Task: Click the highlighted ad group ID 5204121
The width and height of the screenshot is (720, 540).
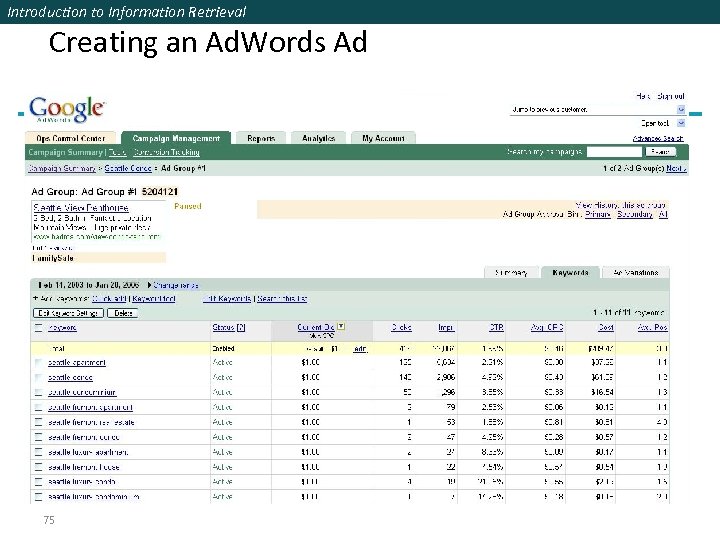Action: 159,191
